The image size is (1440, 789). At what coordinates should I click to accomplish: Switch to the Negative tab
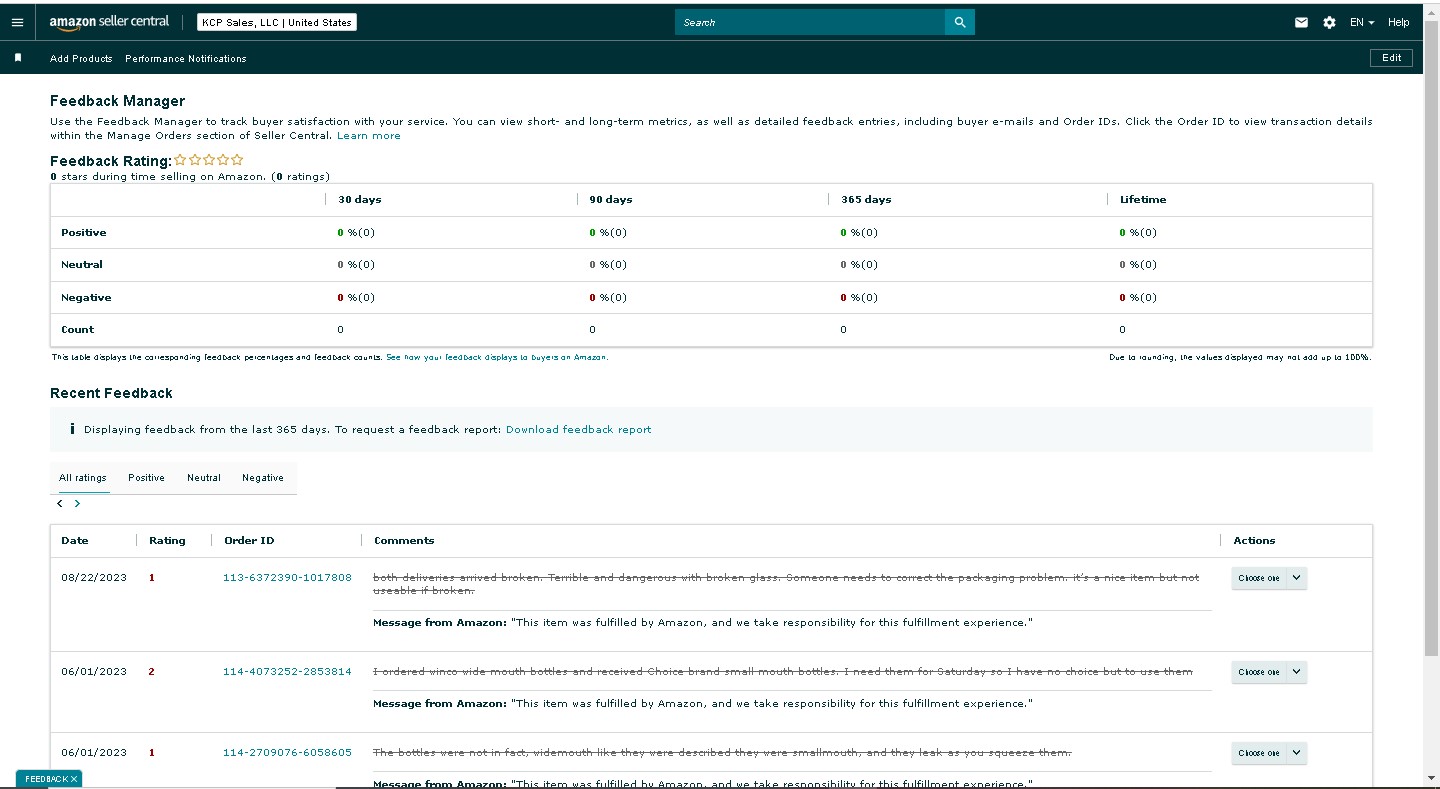pyautogui.click(x=263, y=478)
